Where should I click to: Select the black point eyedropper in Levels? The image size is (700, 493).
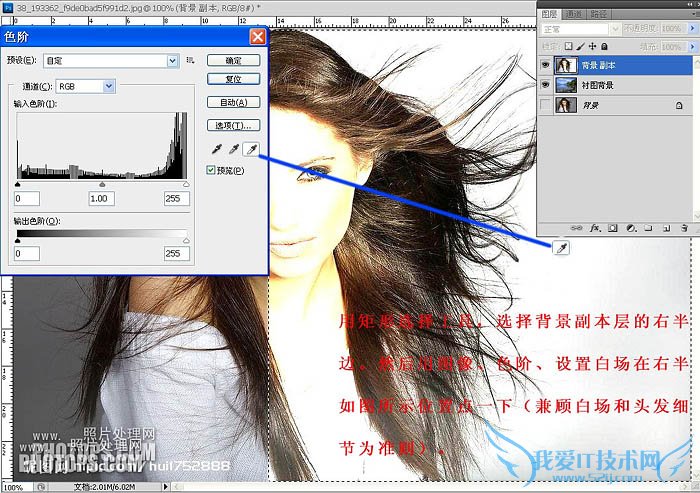tap(216, 149)
